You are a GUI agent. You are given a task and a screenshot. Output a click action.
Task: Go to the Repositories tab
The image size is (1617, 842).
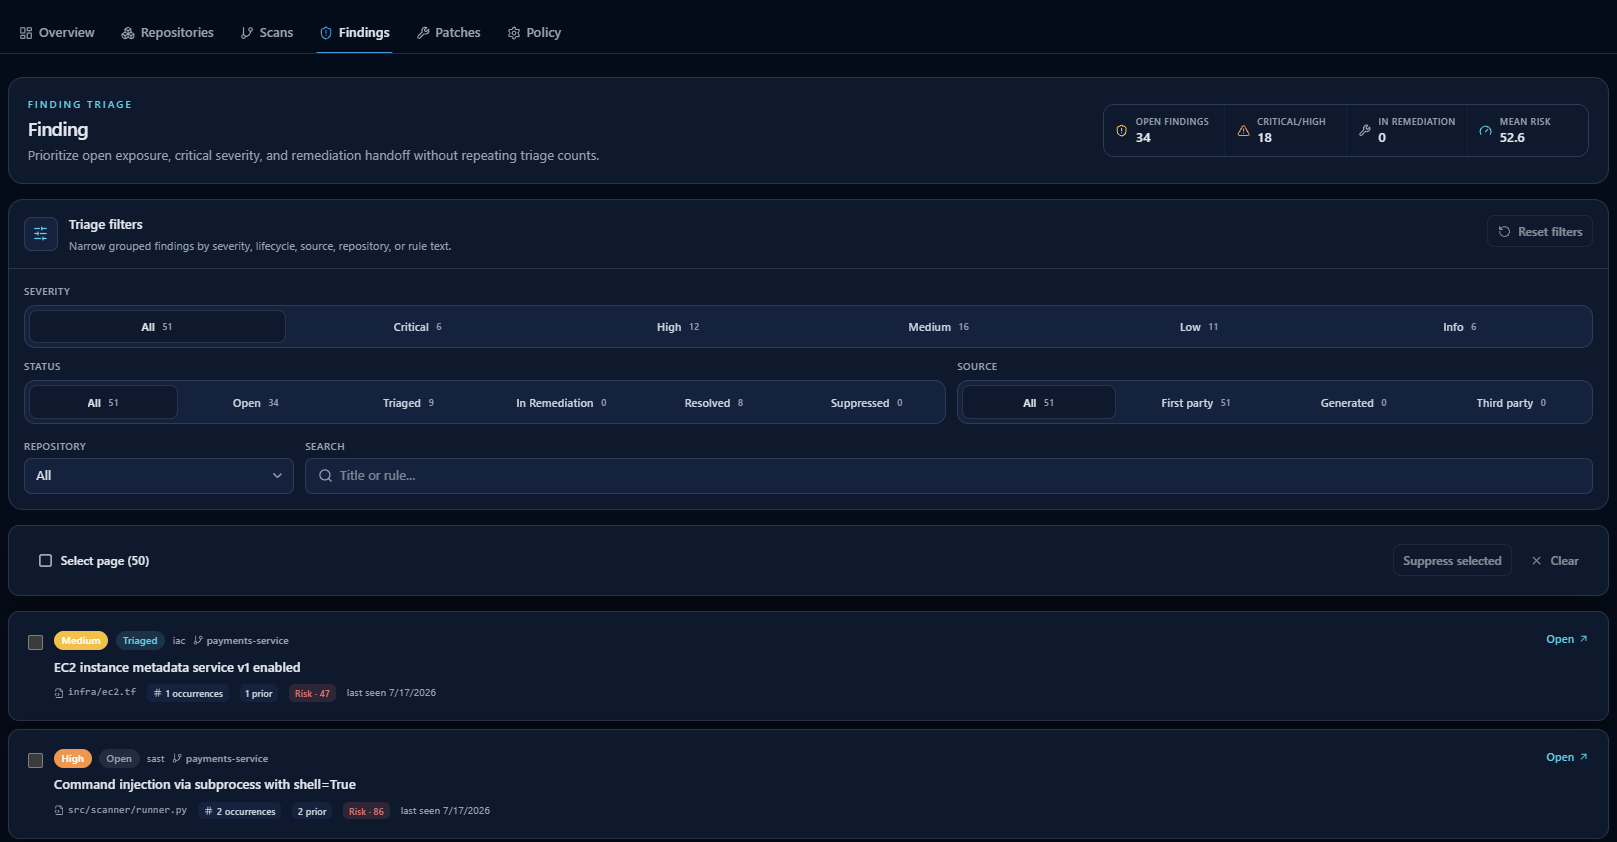[168, 33]
